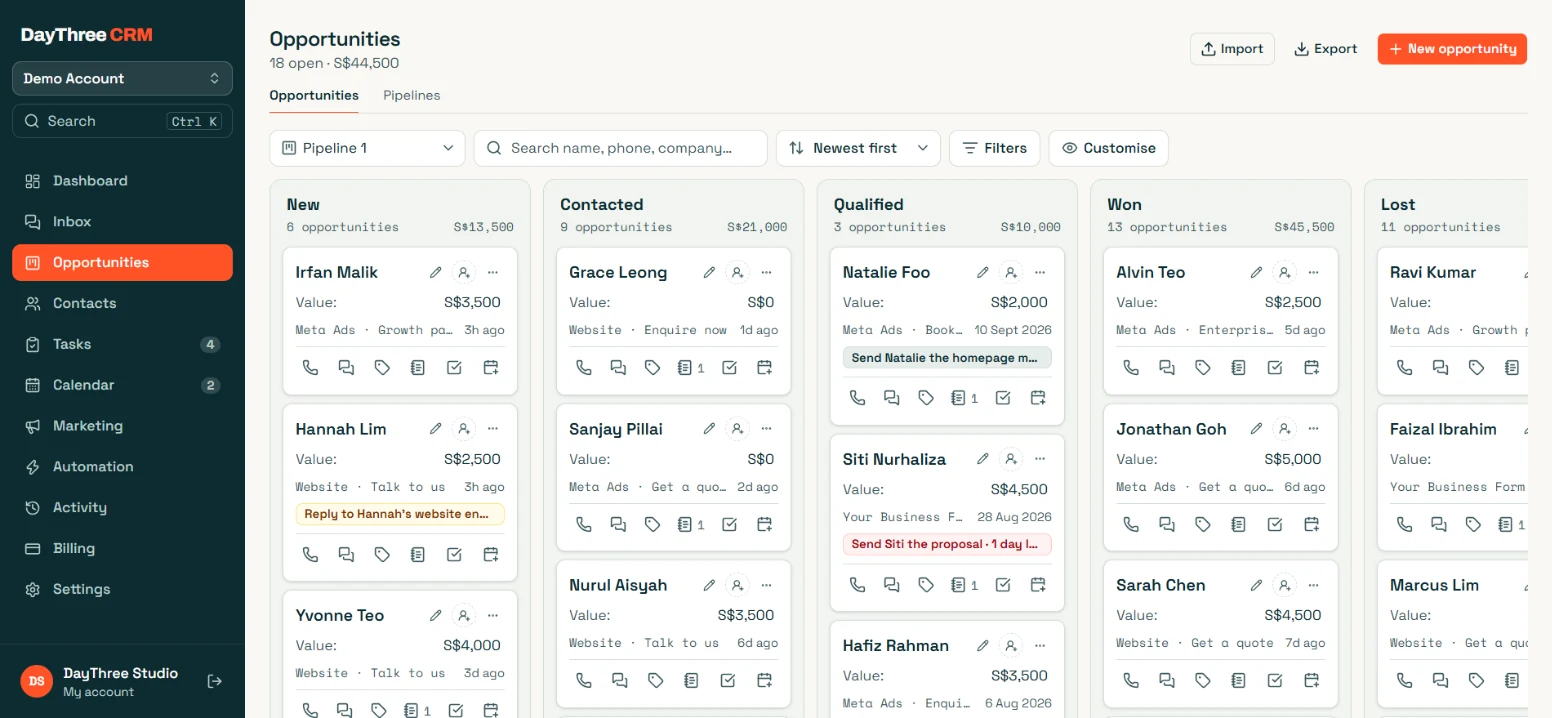Click the pencil icon on Siti Nurhaliza's card
Viewport: 1552px width, 718px height.
tap(983, 459)
